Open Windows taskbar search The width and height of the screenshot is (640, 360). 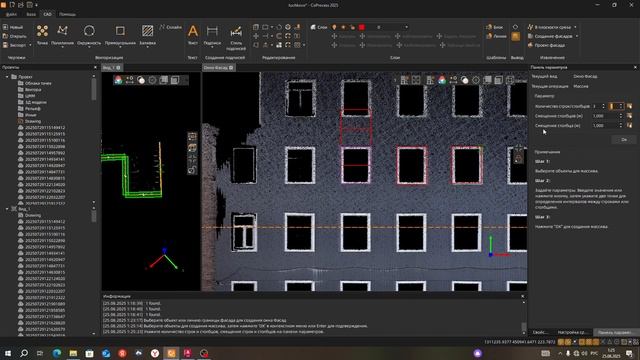pos(24,353)
